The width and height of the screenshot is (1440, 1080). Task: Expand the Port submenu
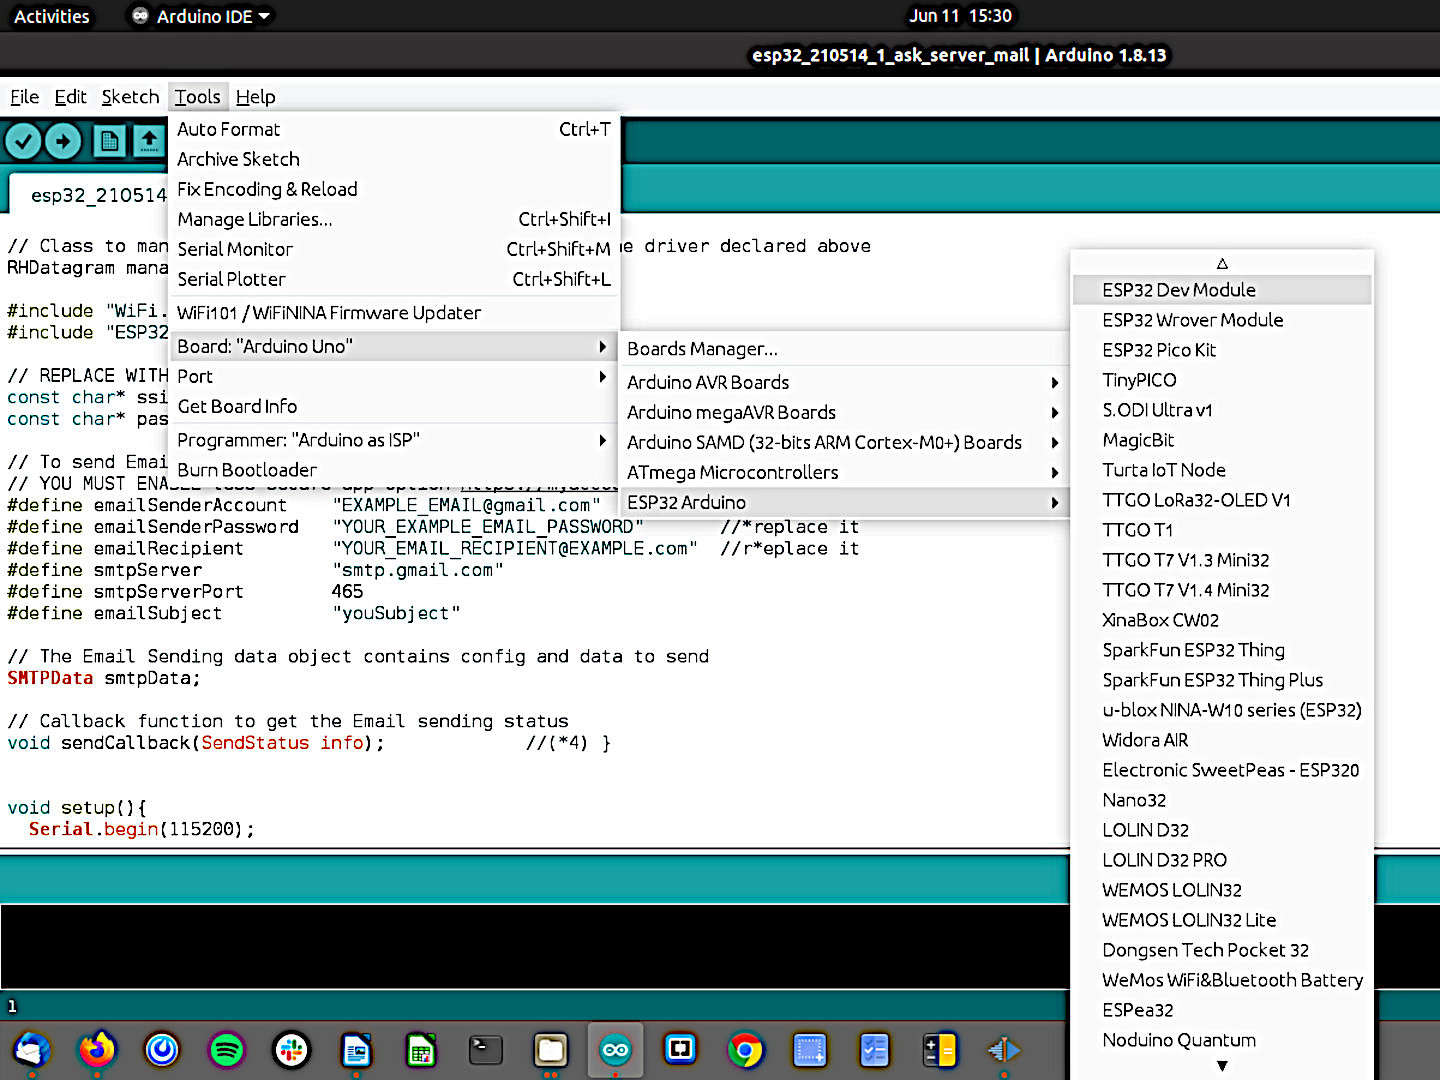pyautogui.click(x=395, y=376)
